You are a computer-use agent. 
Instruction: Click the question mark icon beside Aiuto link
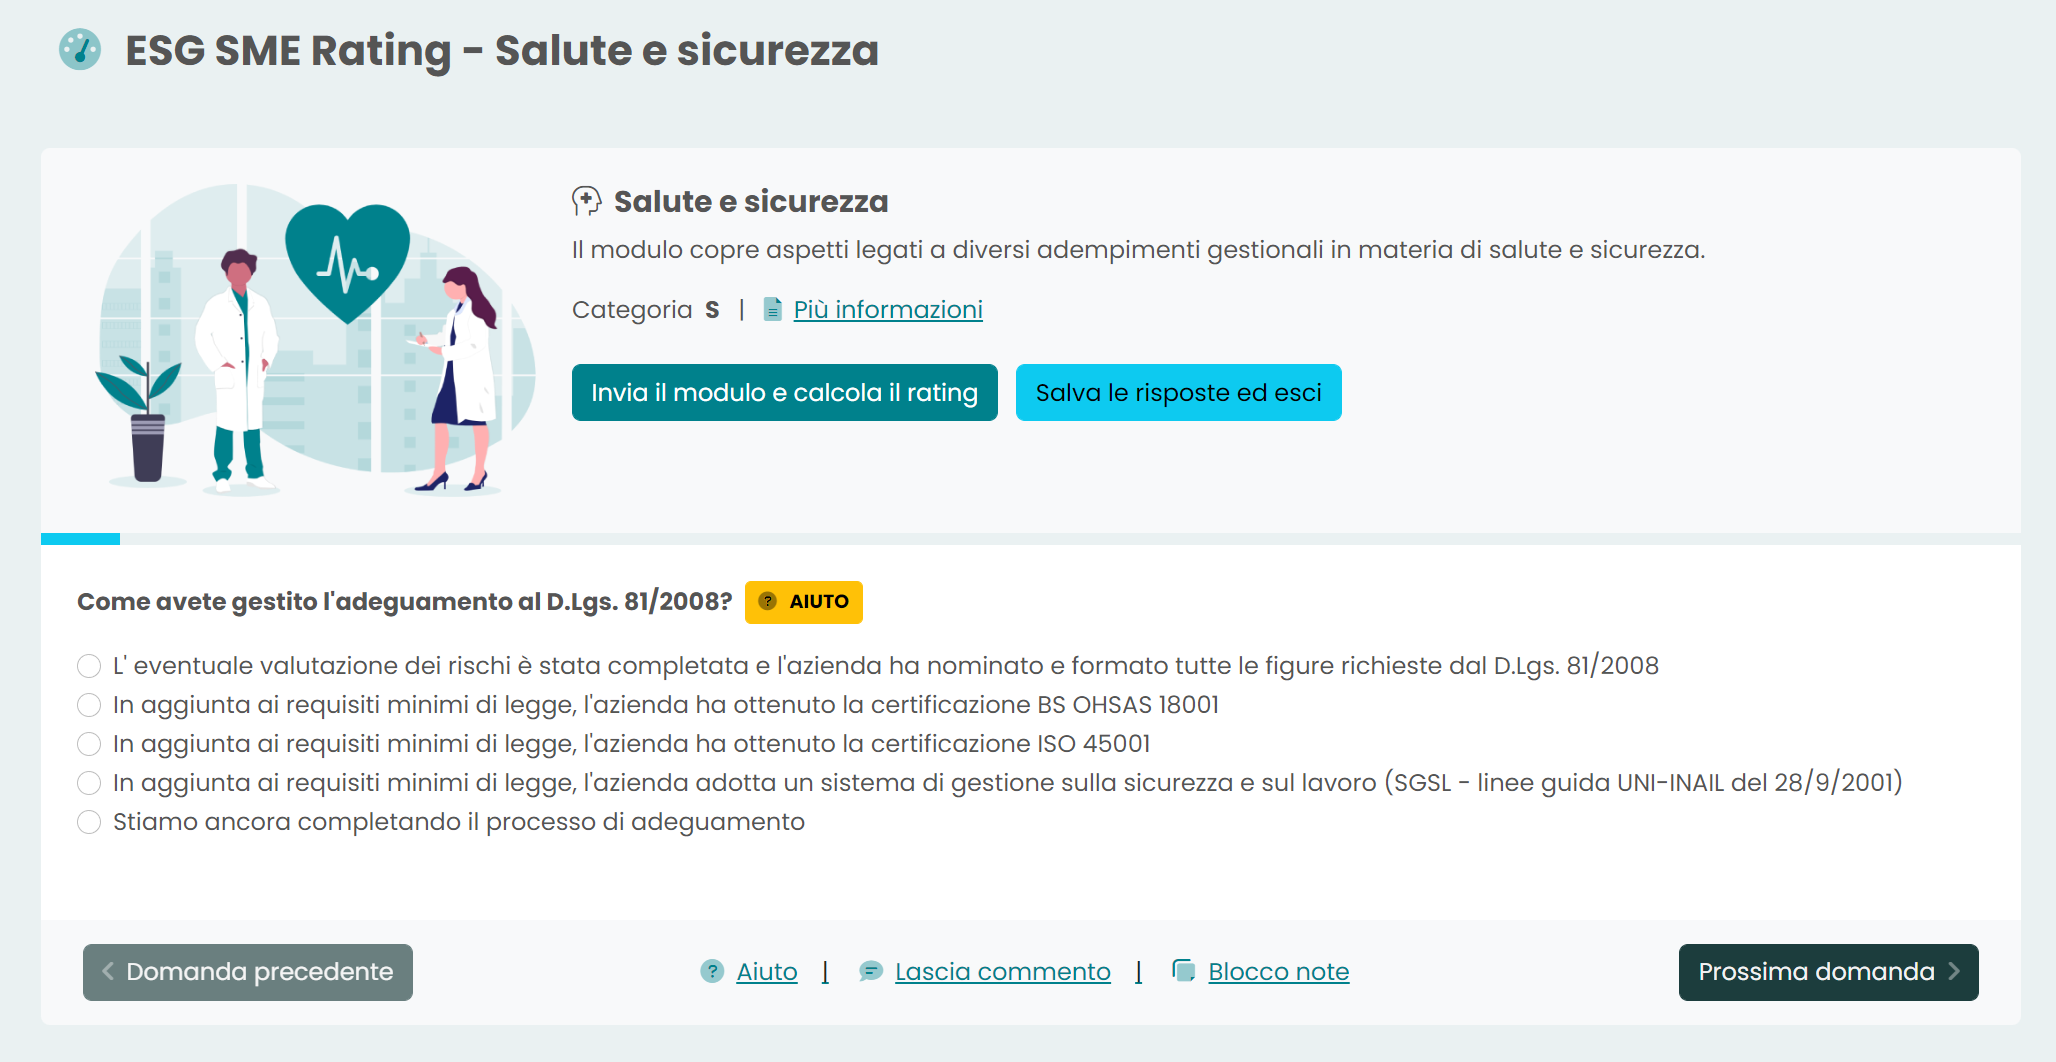click(x=712, y=971)
